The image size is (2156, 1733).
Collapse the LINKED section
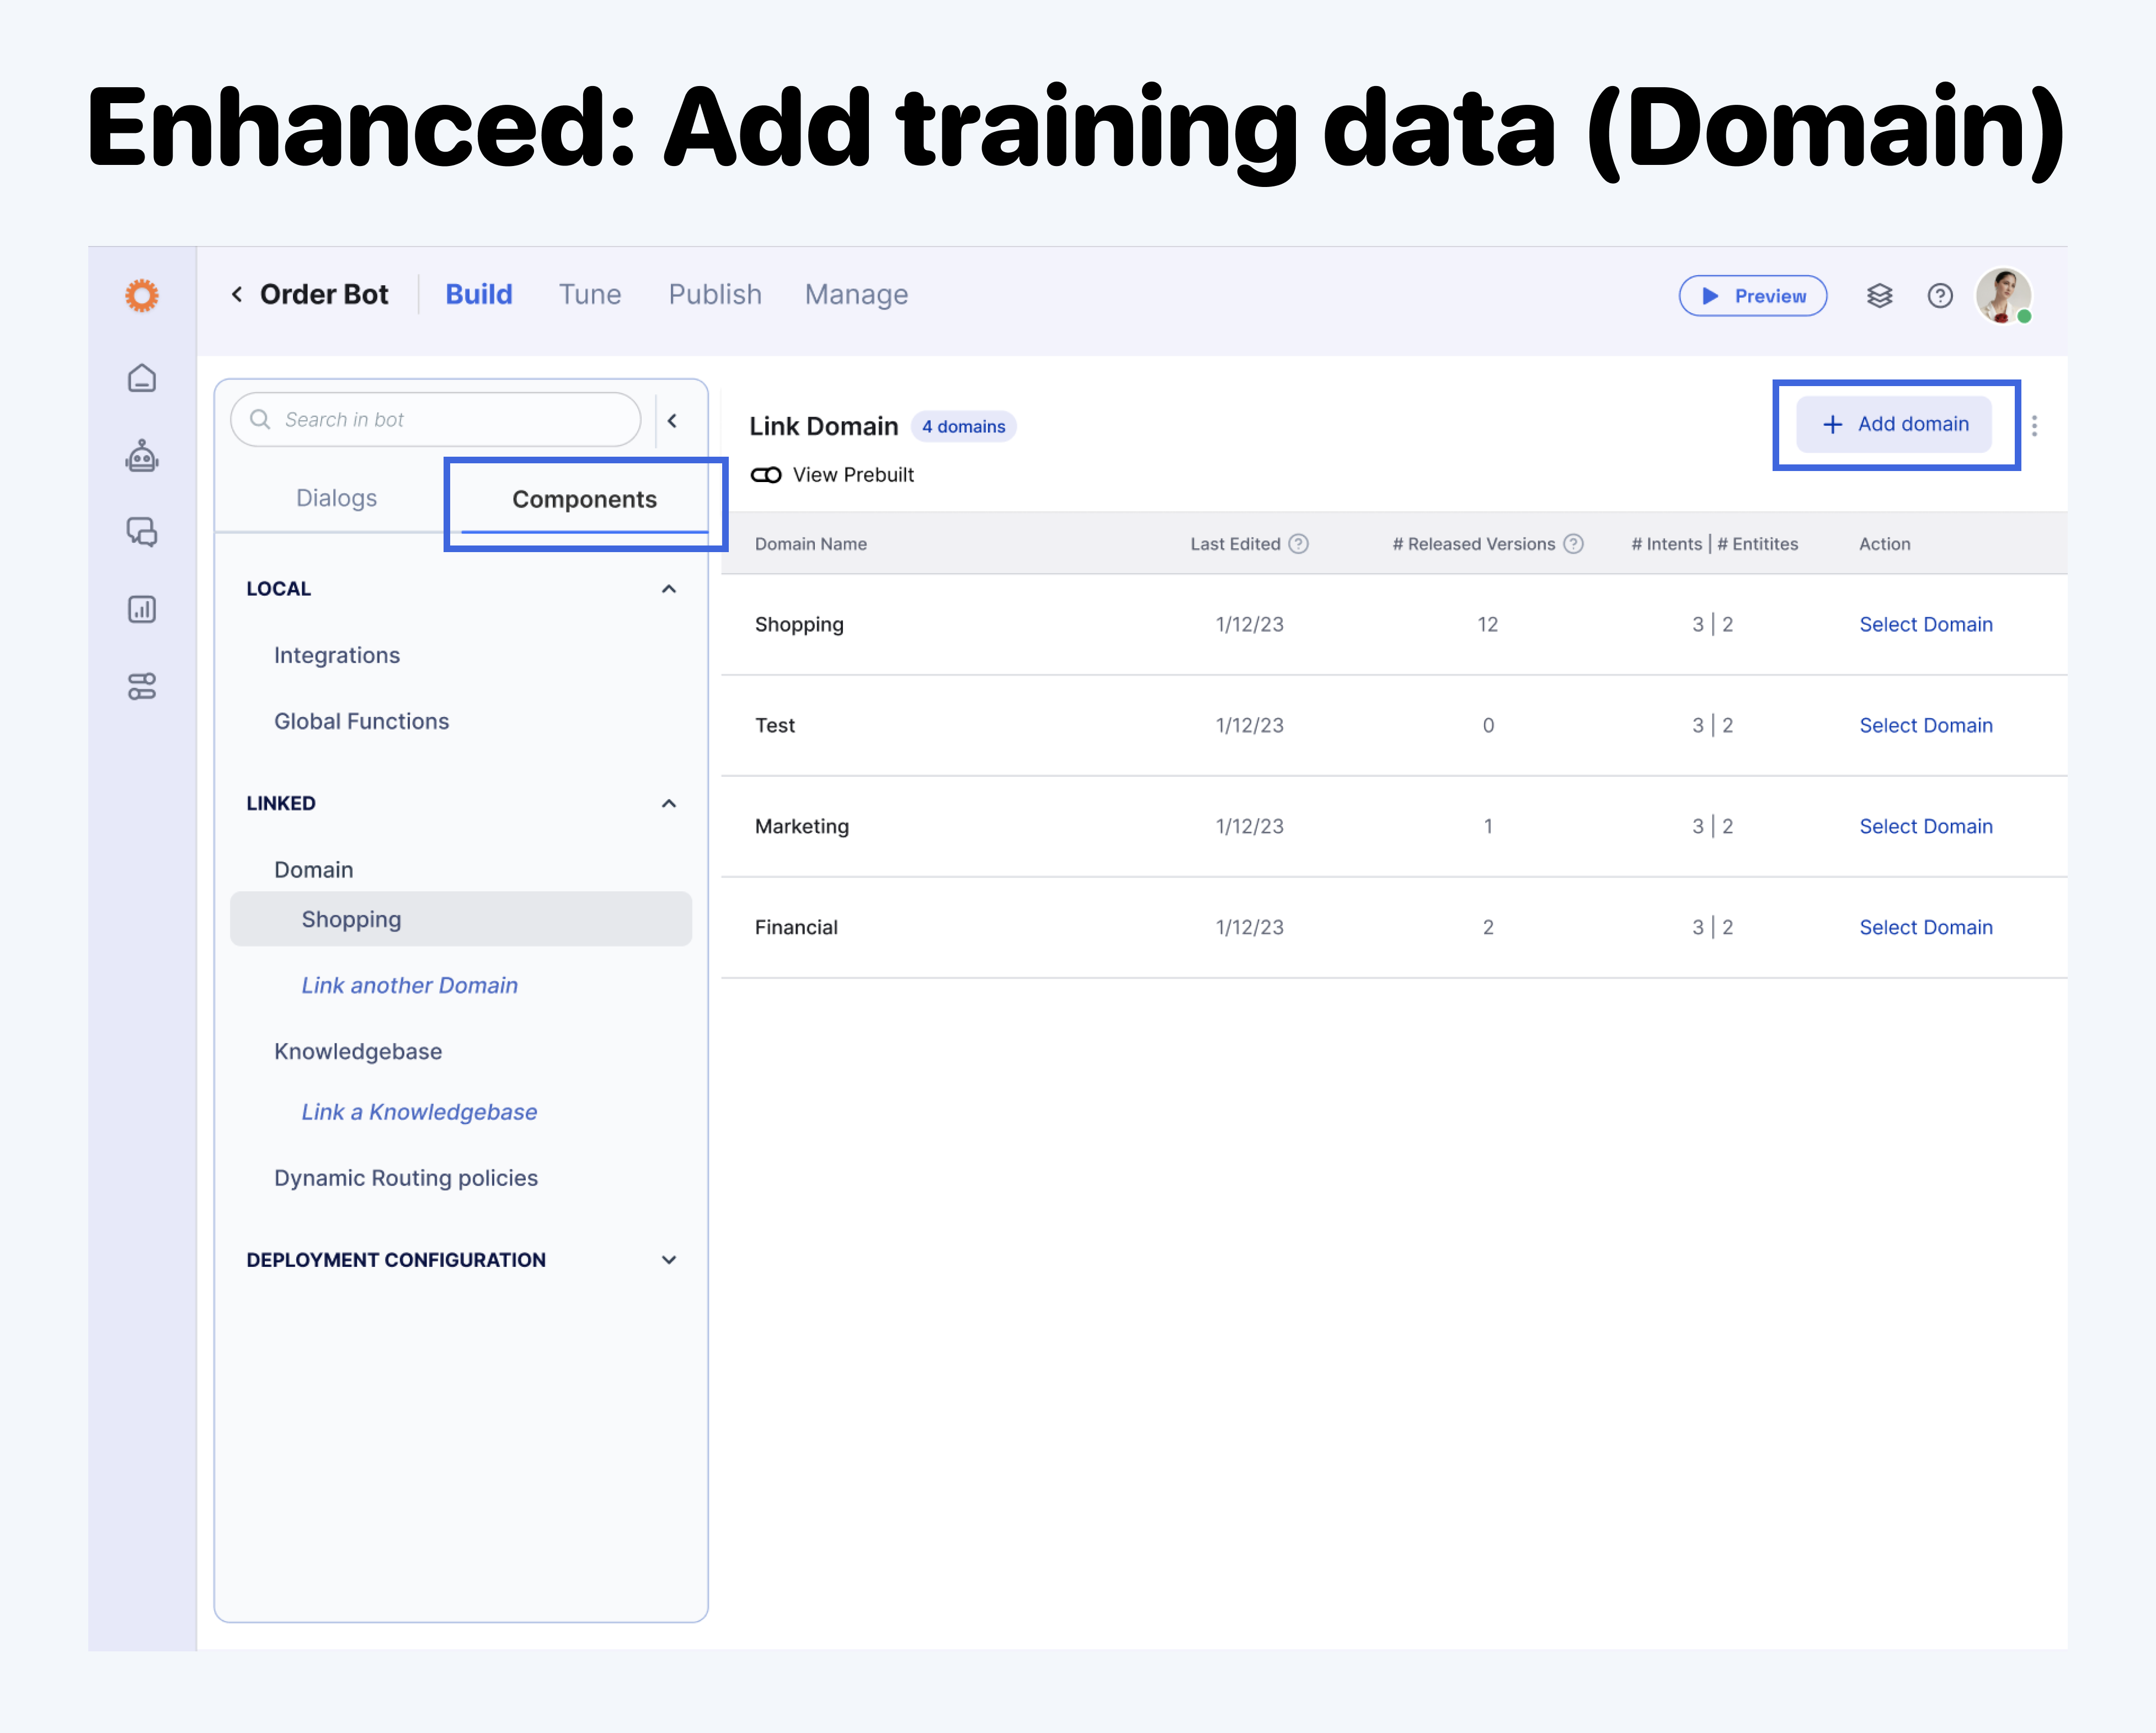(x=669, y=804)
